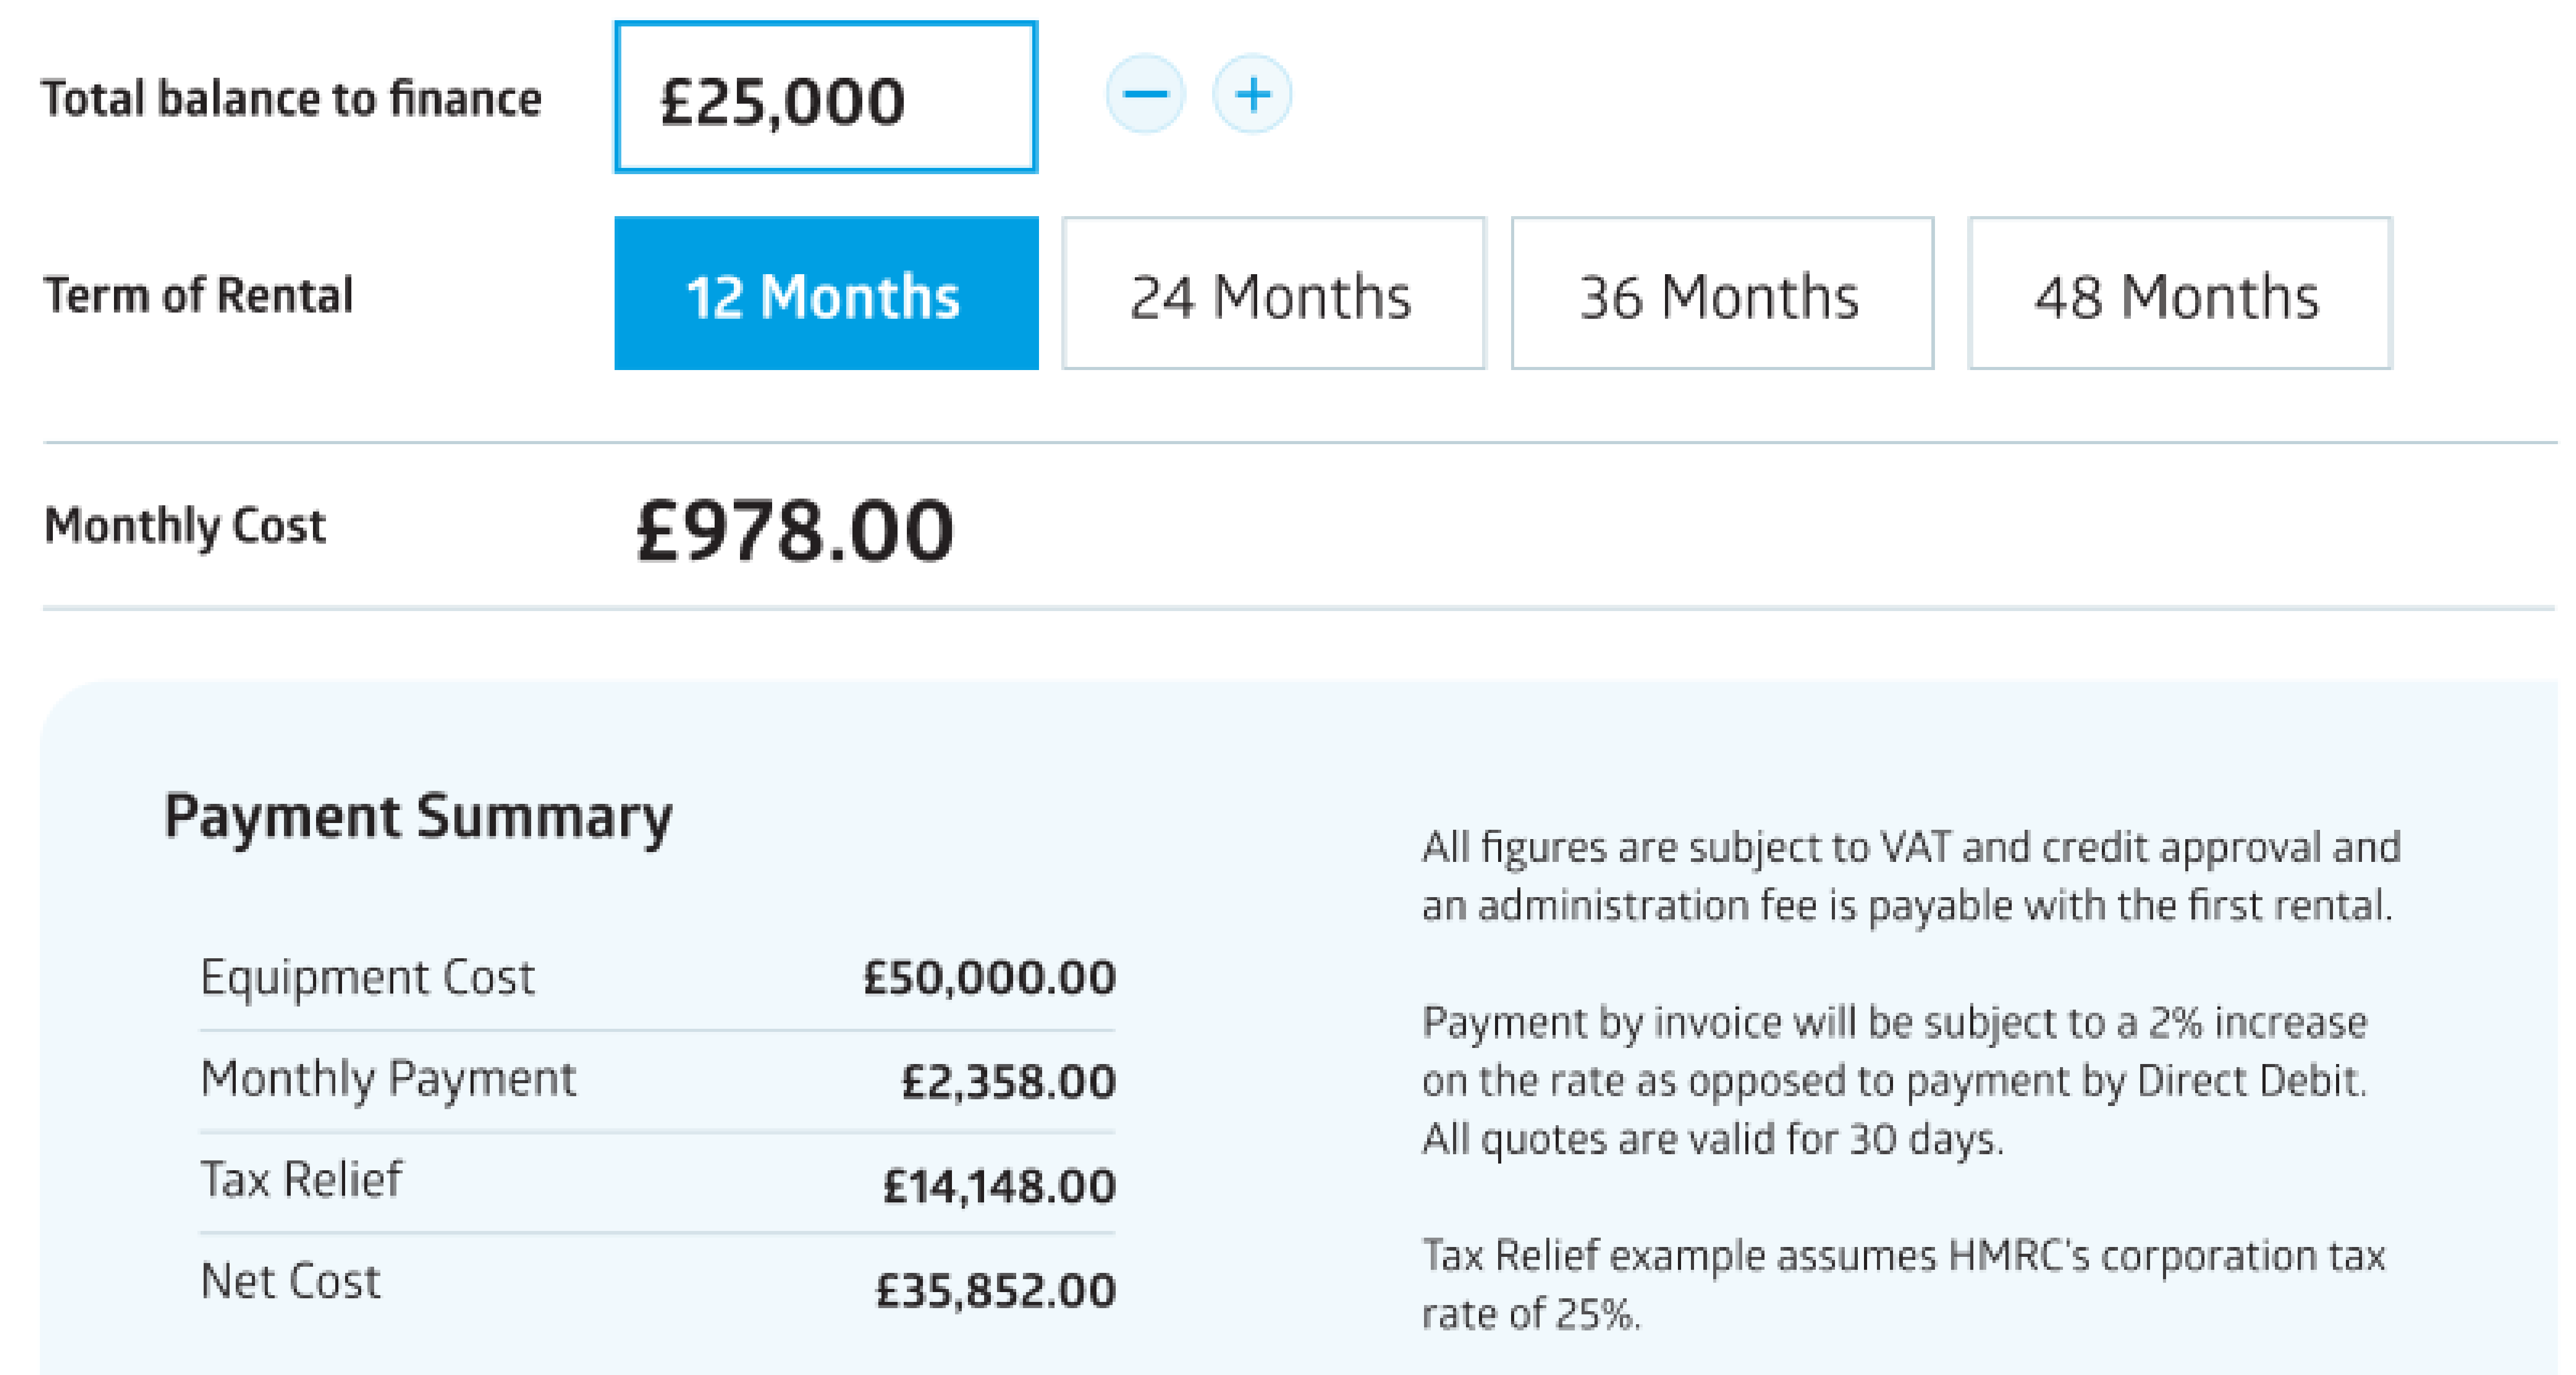
Task: Select the 12 Months rental term
Action: click(826, 294)
